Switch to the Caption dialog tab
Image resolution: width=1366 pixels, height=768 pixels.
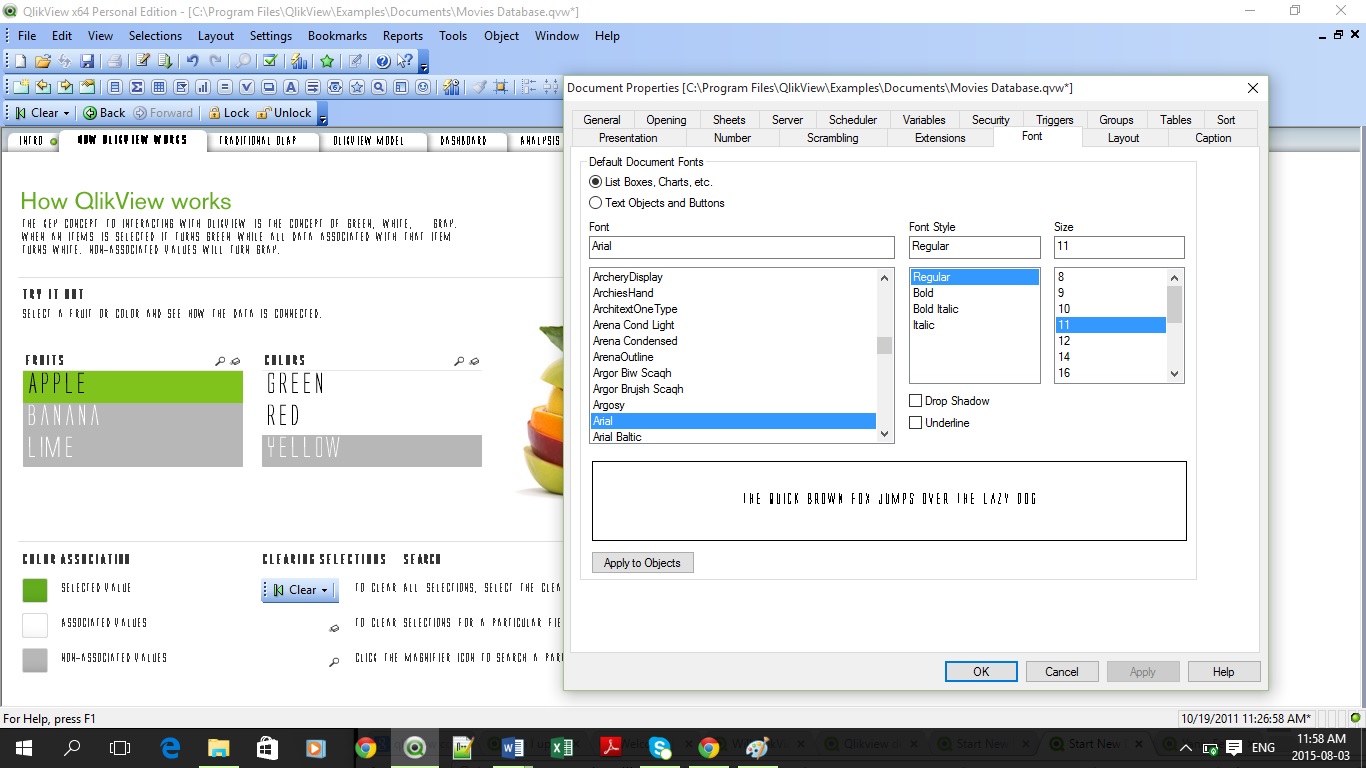click(1213, 138)
